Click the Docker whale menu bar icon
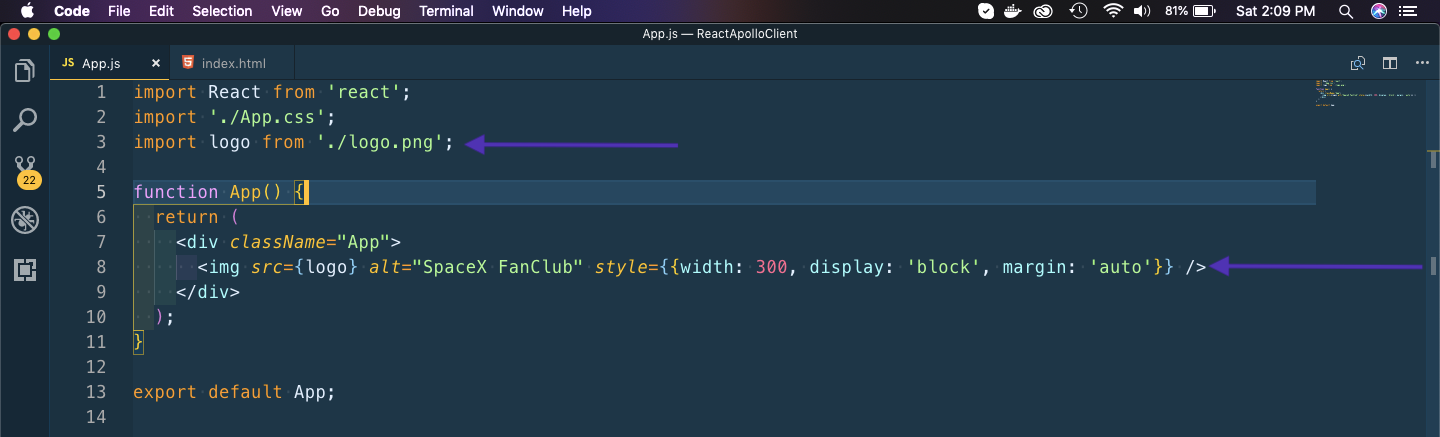Viewport: 1440px width, 437px height. click(x=1015, y=11)
